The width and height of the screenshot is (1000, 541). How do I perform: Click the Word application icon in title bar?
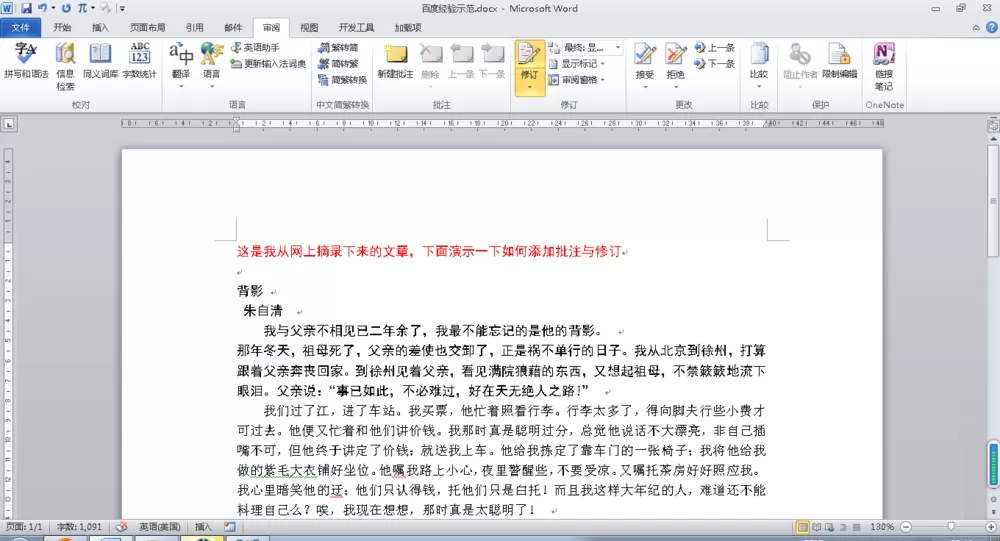[7, 8]
